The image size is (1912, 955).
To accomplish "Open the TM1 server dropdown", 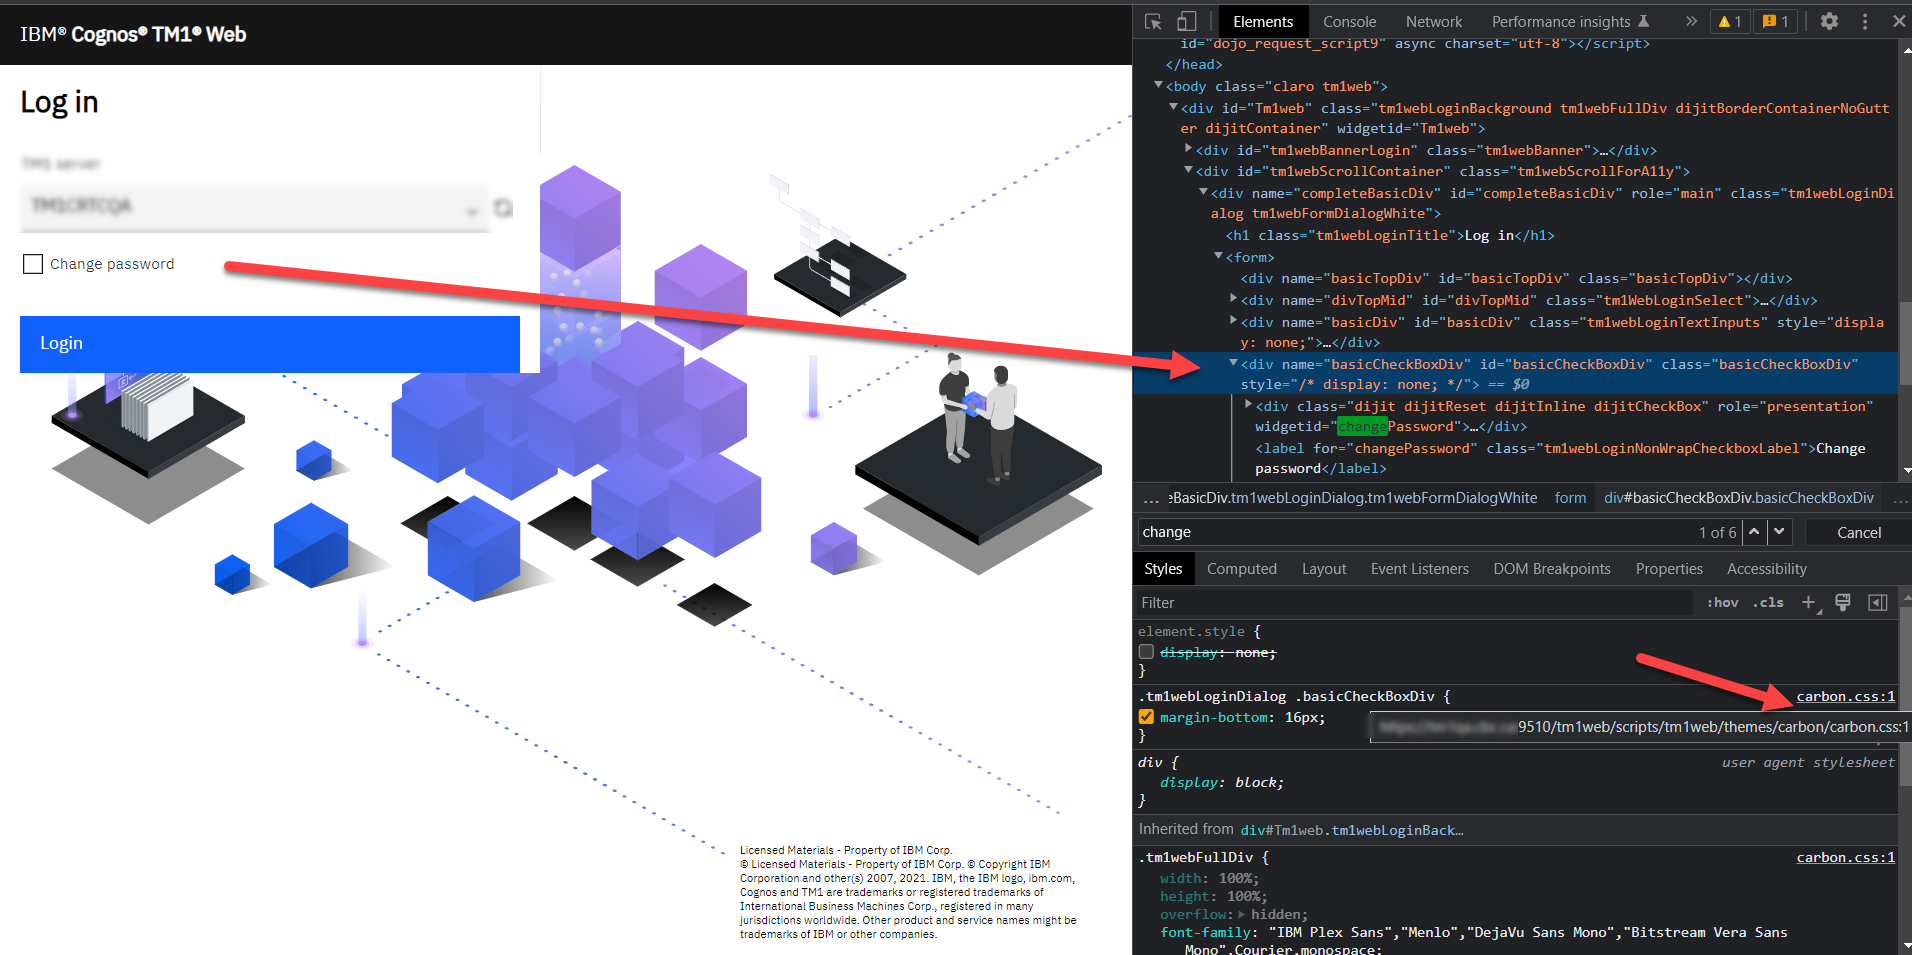I will 255,207.
